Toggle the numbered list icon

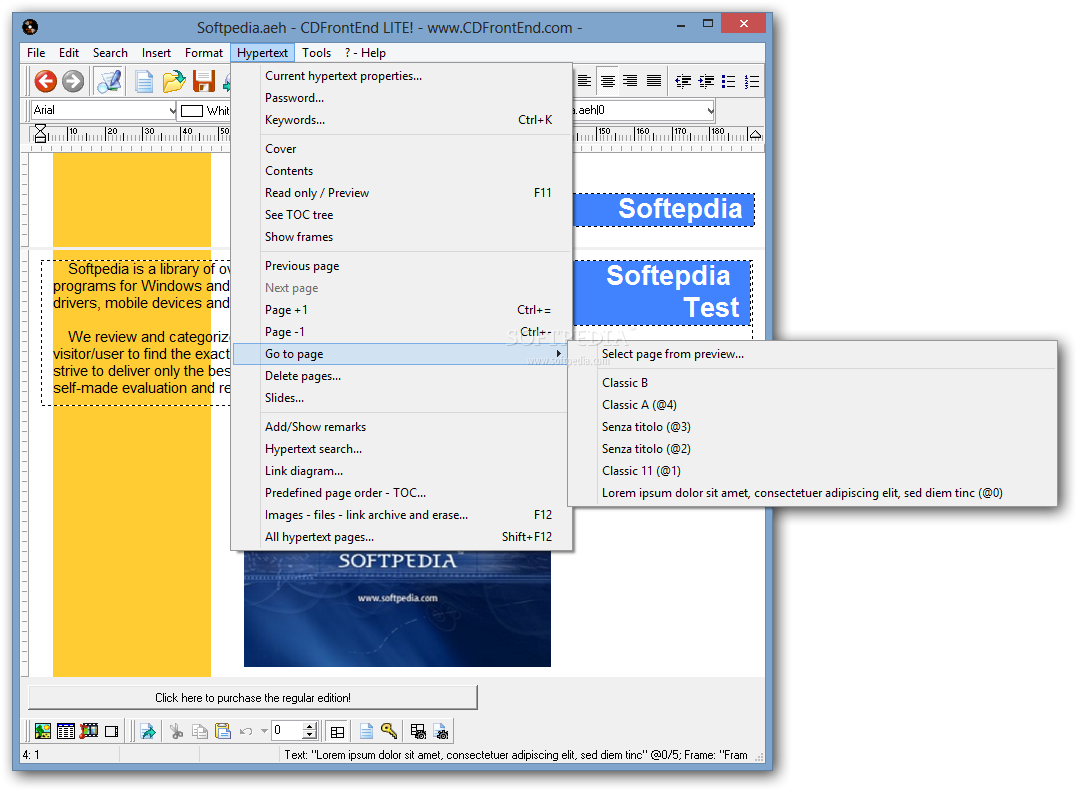(x=752, y=81)
